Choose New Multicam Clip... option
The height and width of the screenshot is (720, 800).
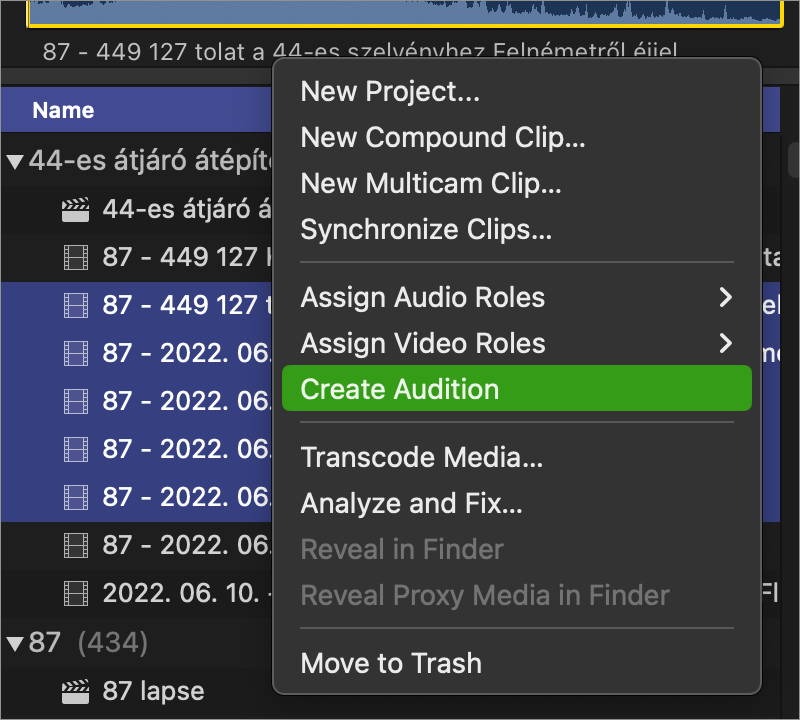[431, 183]
